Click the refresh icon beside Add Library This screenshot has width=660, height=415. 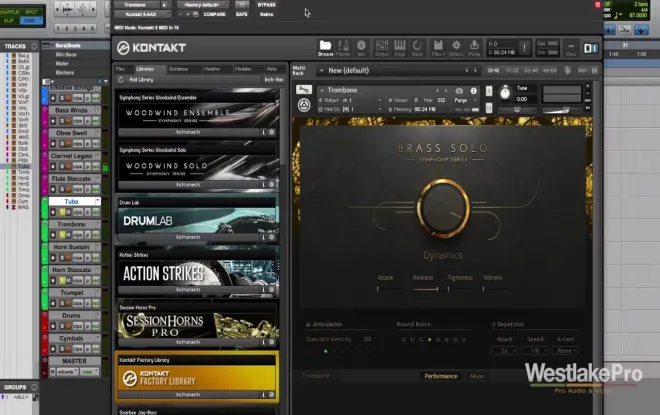pos(121,80)
